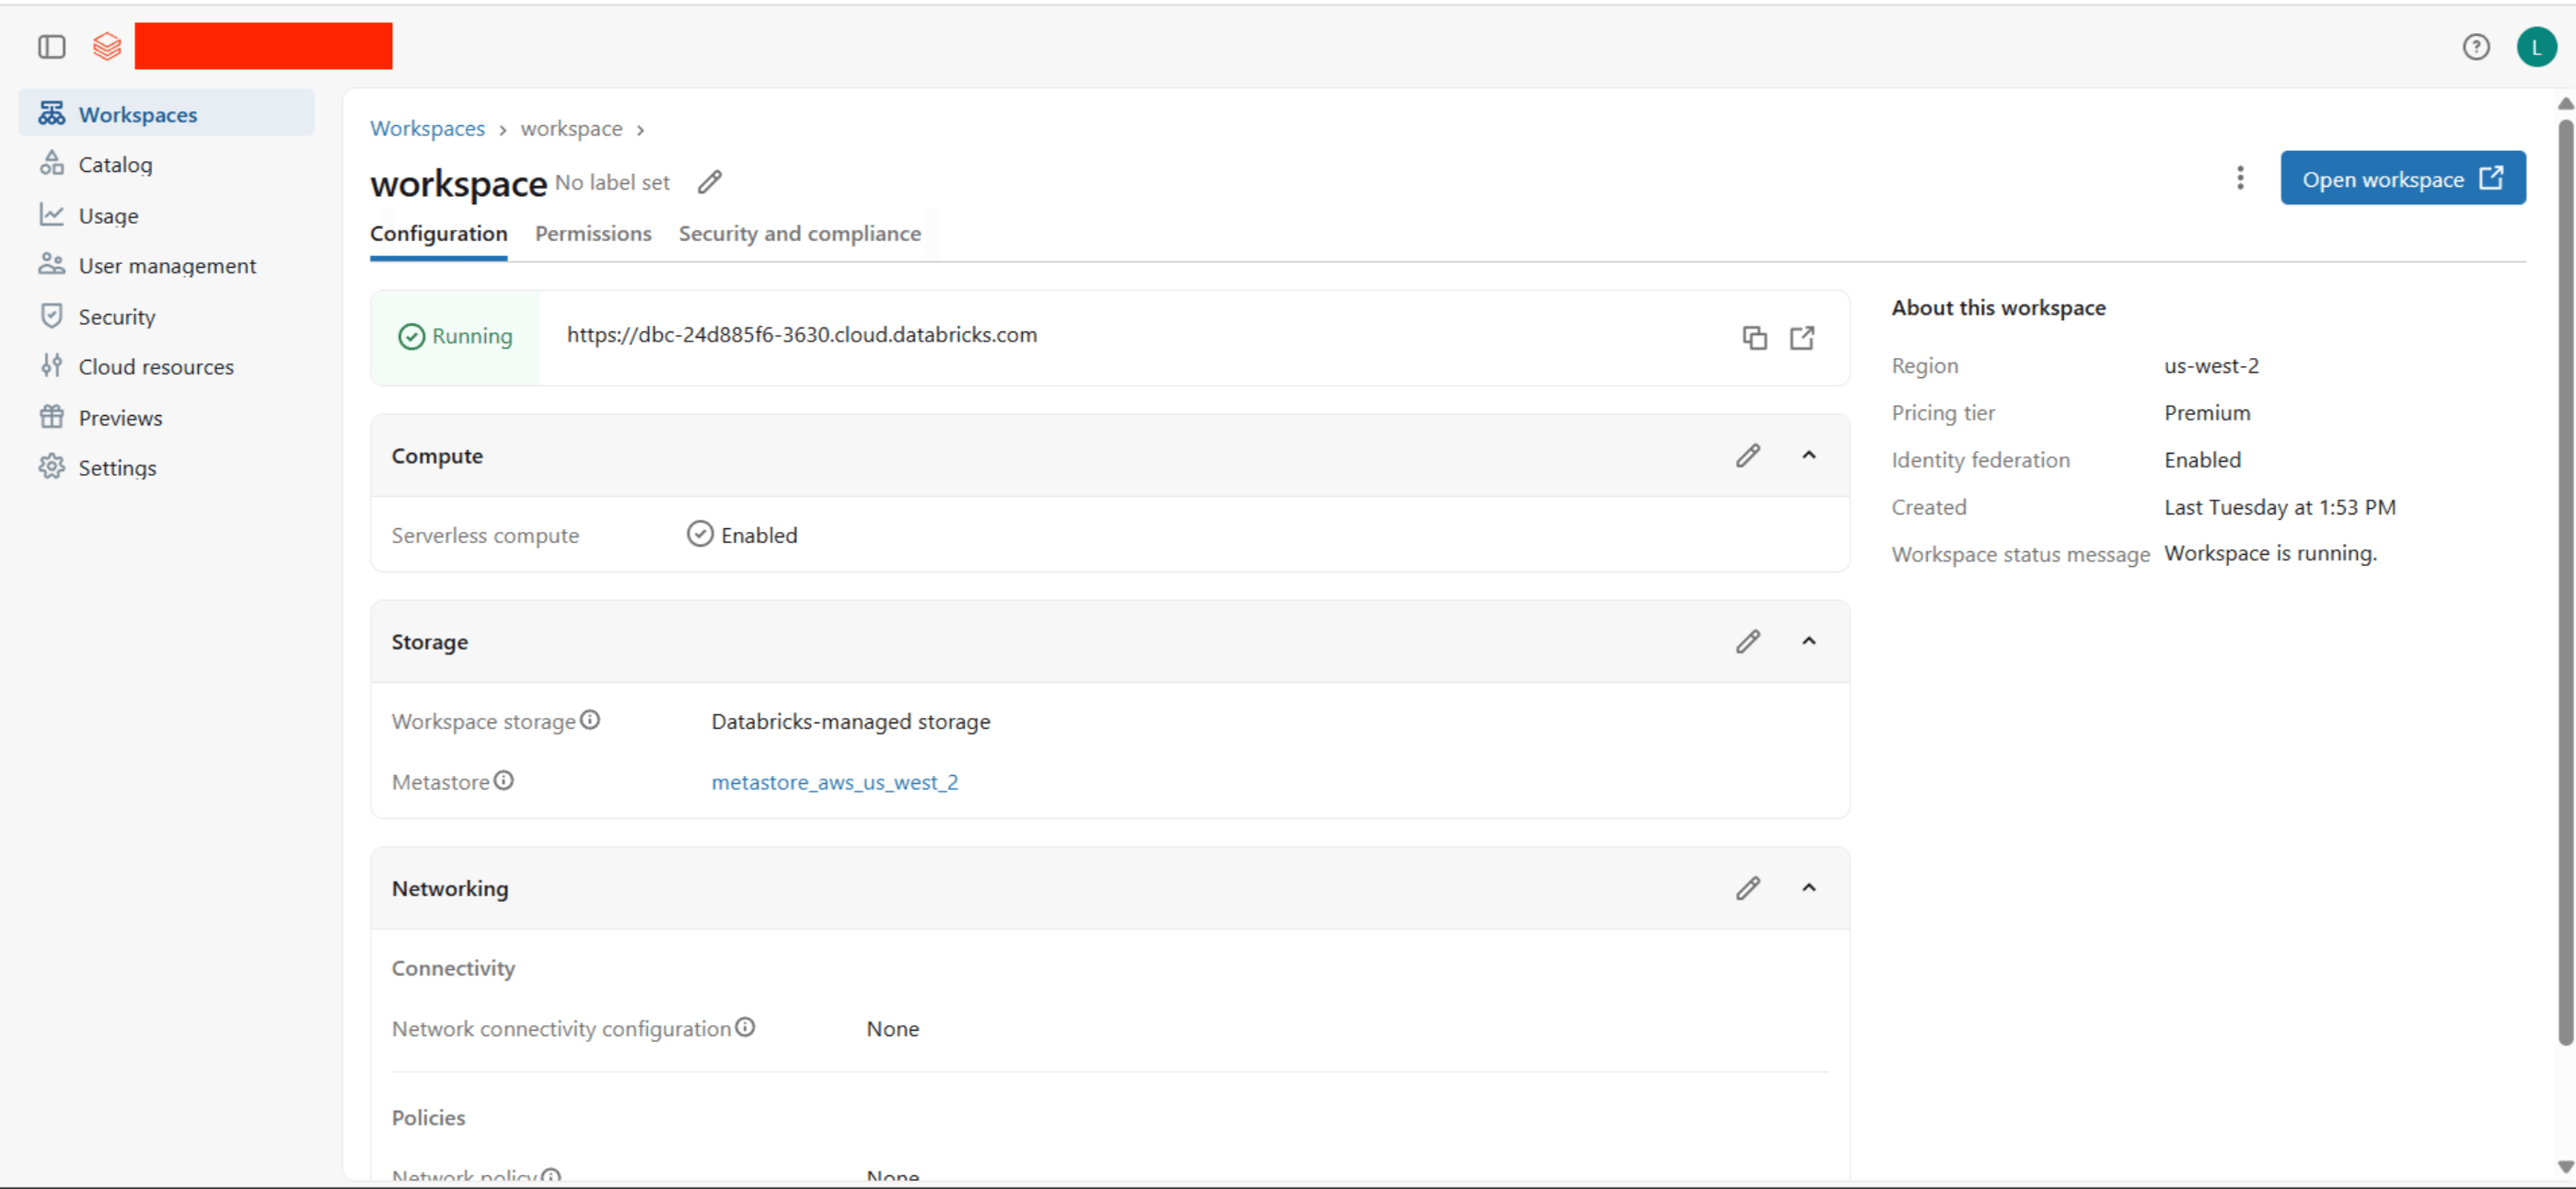Screen dimensions: 2576x1189
Task: Edit the Compute section
Action: pos(1748,456)
